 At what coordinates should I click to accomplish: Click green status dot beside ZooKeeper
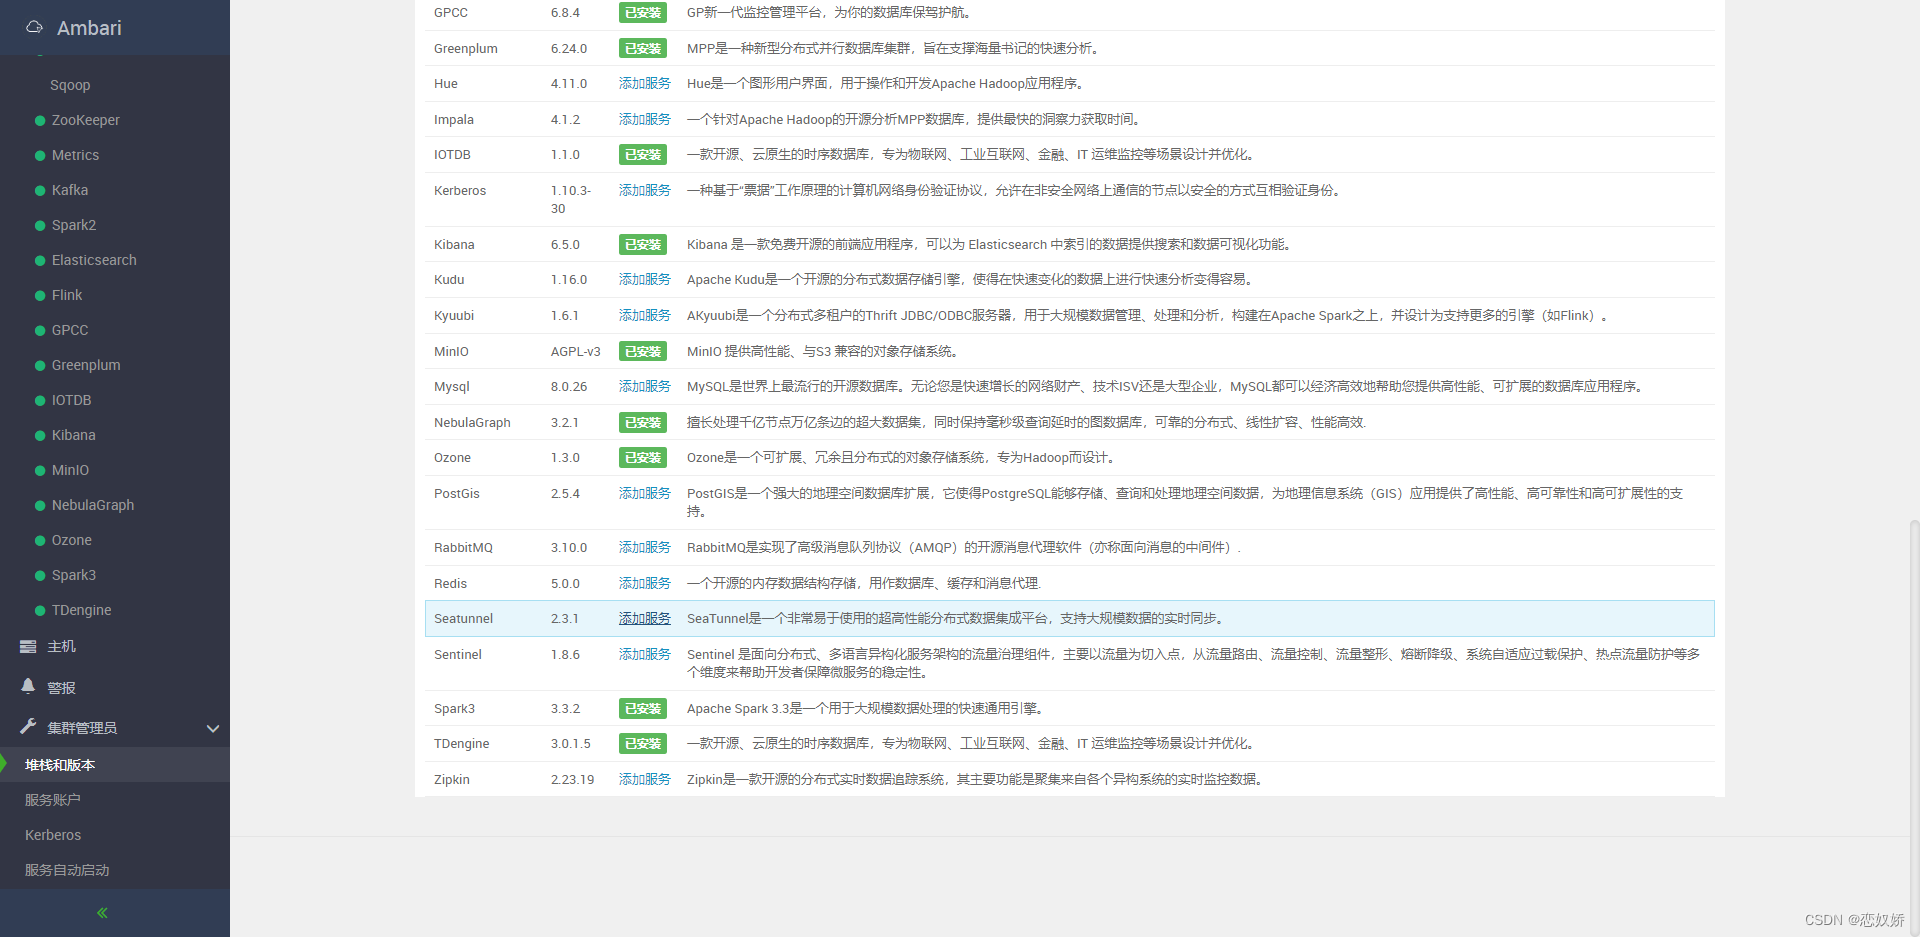40,121
